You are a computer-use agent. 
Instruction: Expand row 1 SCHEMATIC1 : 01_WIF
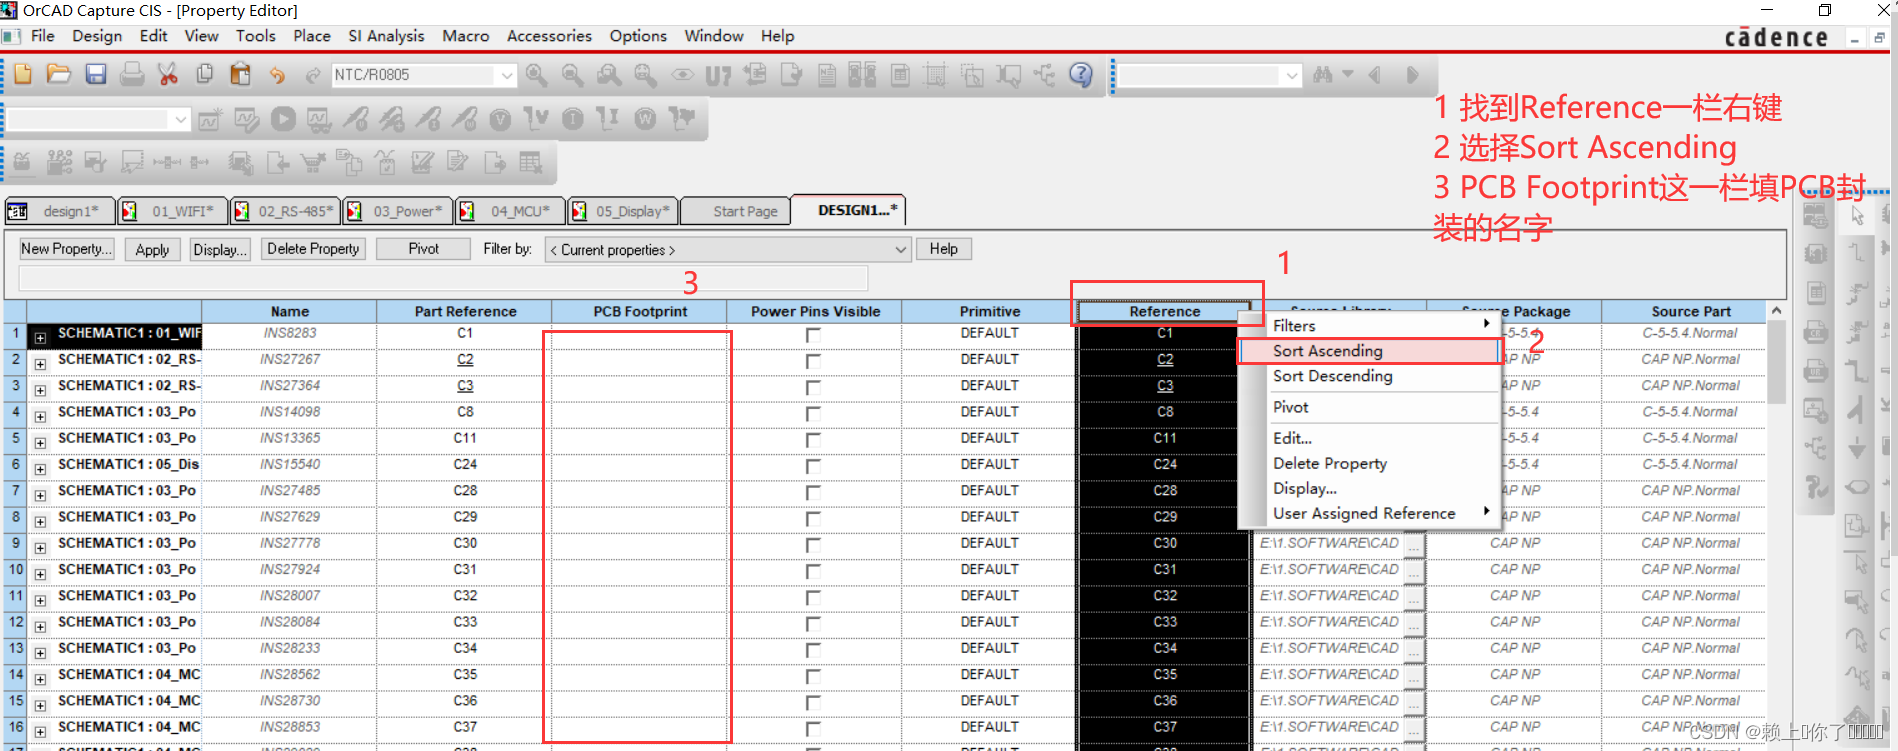tap(40, 338)
